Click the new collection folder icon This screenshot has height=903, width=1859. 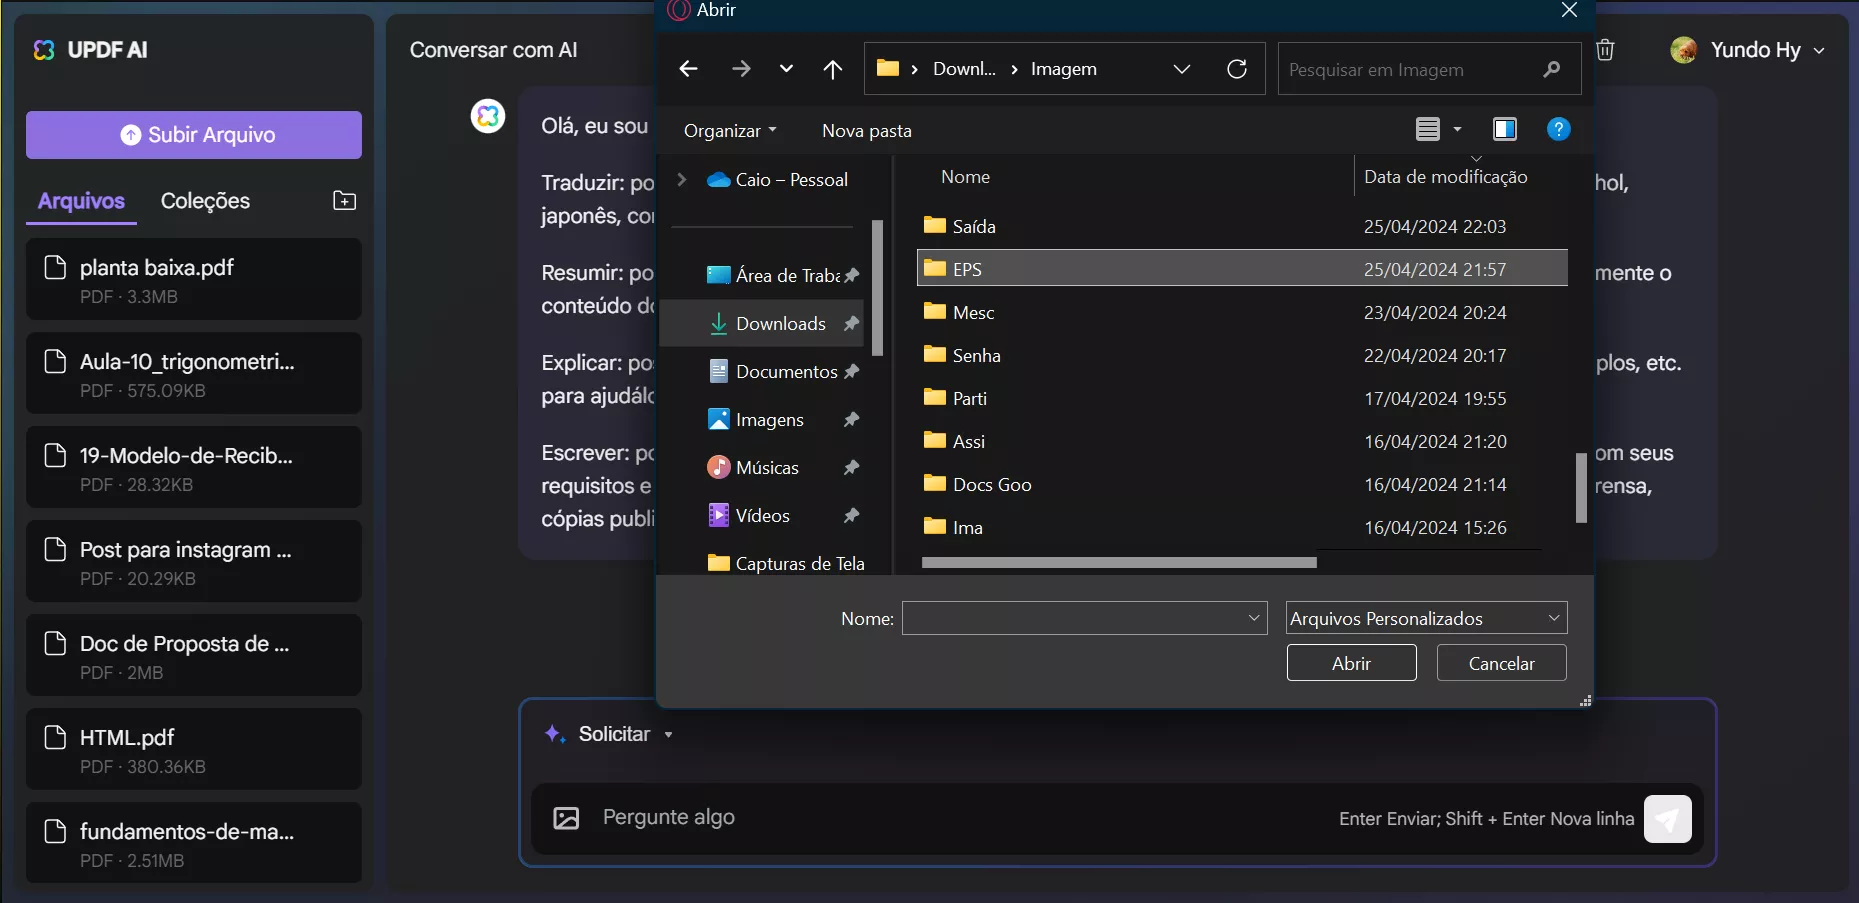(x=344, y=201)
